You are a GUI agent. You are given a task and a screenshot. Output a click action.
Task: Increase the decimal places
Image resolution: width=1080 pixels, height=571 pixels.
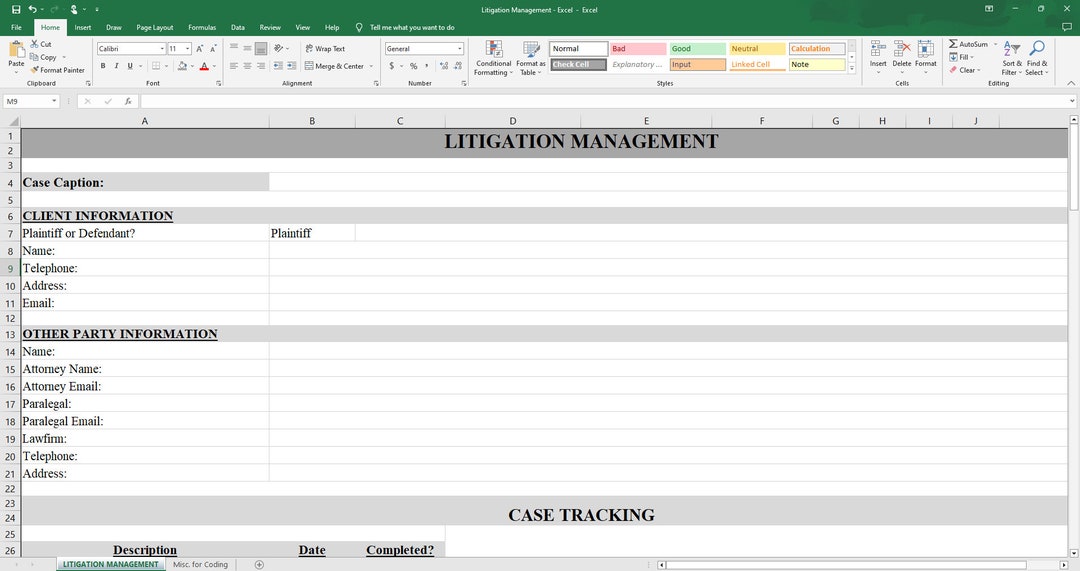(444, 66)
